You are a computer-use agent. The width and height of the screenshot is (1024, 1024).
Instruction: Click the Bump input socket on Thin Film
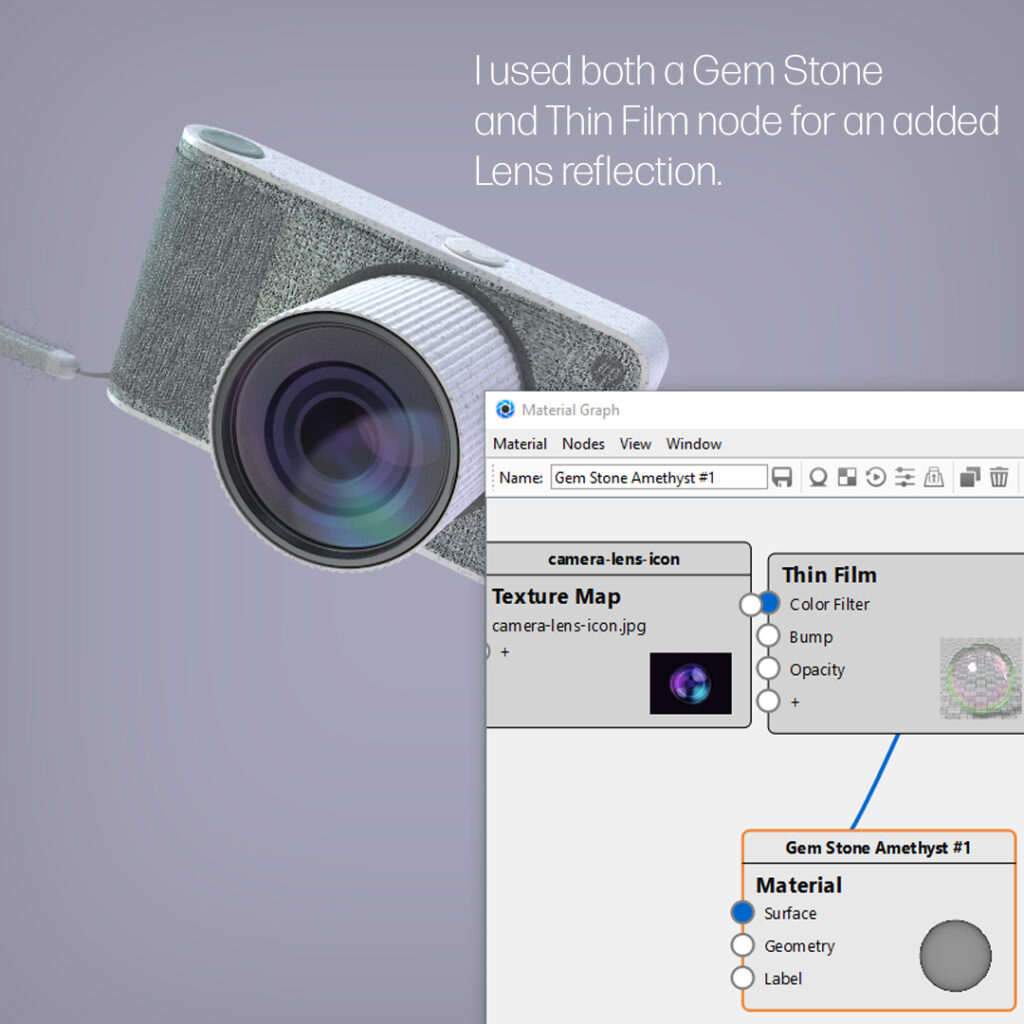(768, 636)
